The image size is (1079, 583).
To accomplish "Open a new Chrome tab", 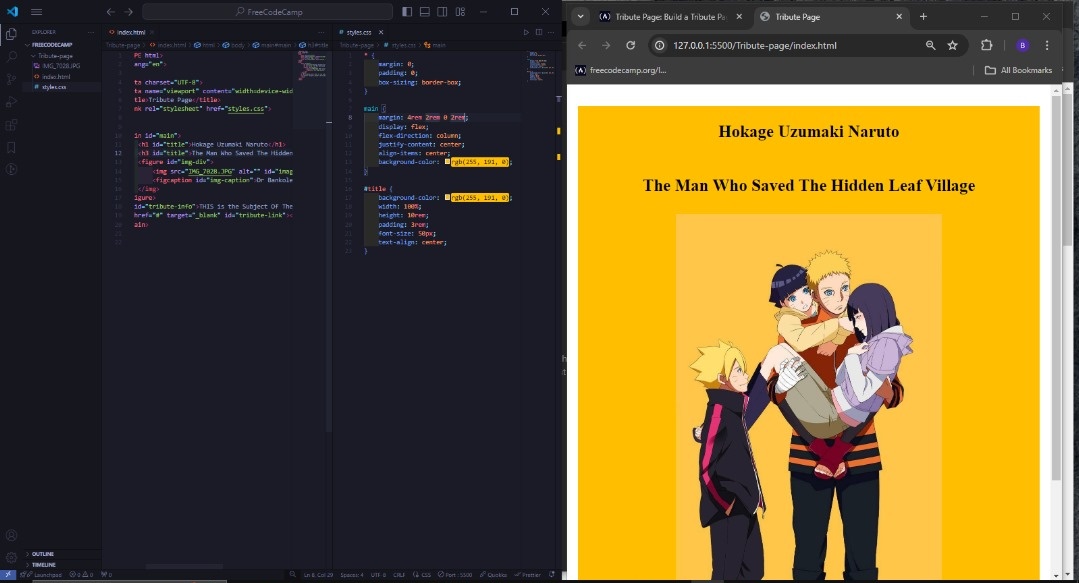I will click(923, 17).
